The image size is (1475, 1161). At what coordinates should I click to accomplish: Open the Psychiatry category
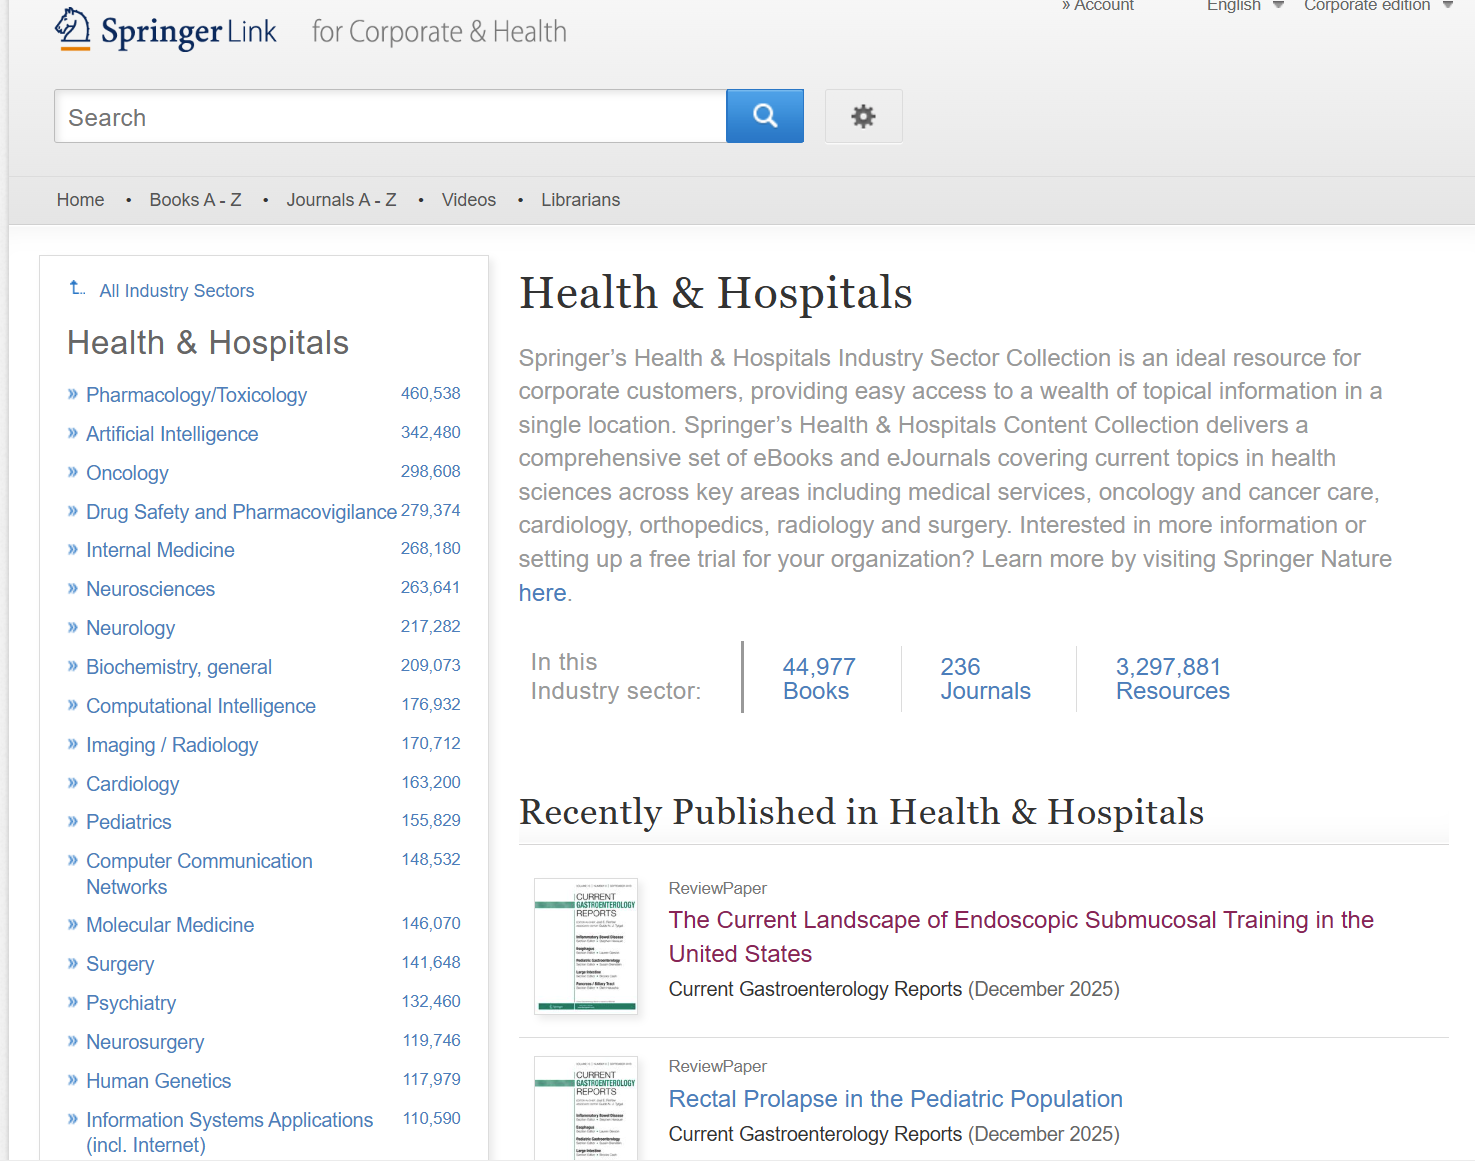[131, 1003]
